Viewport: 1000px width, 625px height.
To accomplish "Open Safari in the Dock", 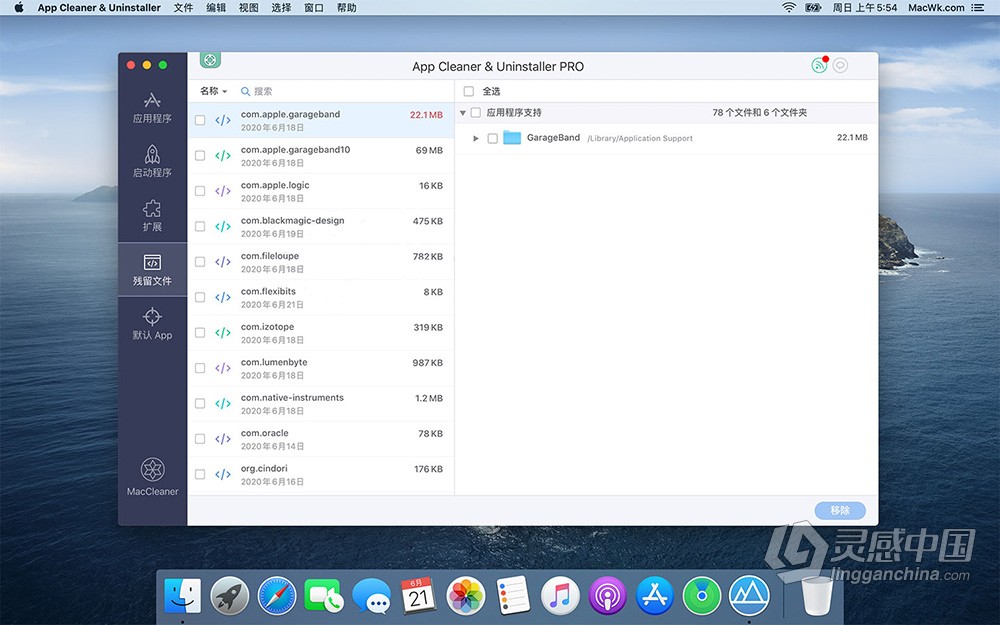I will click(277, 596).
